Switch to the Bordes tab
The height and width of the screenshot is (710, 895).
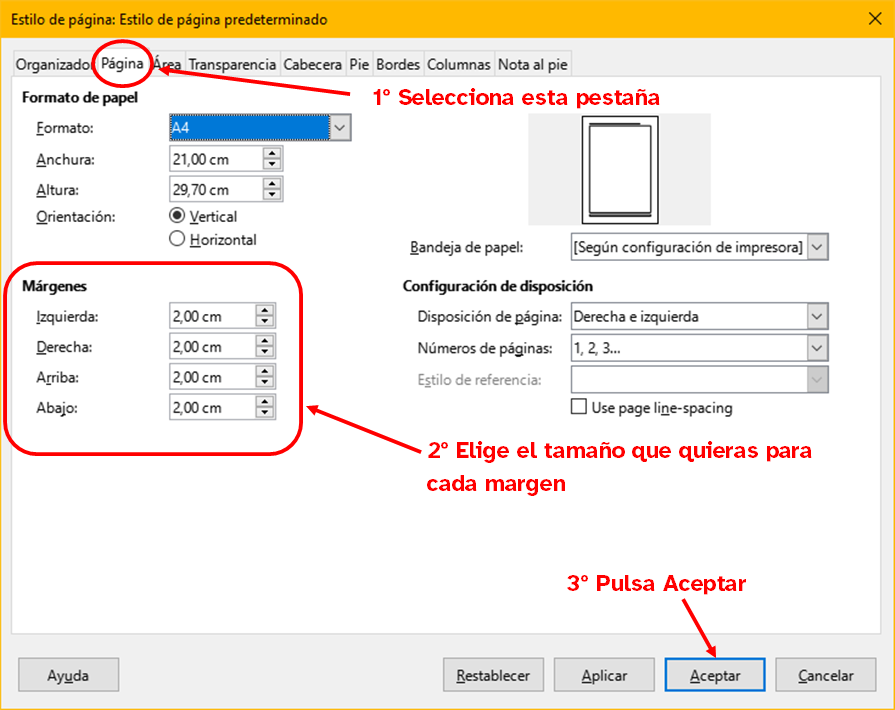coord(397,64)
